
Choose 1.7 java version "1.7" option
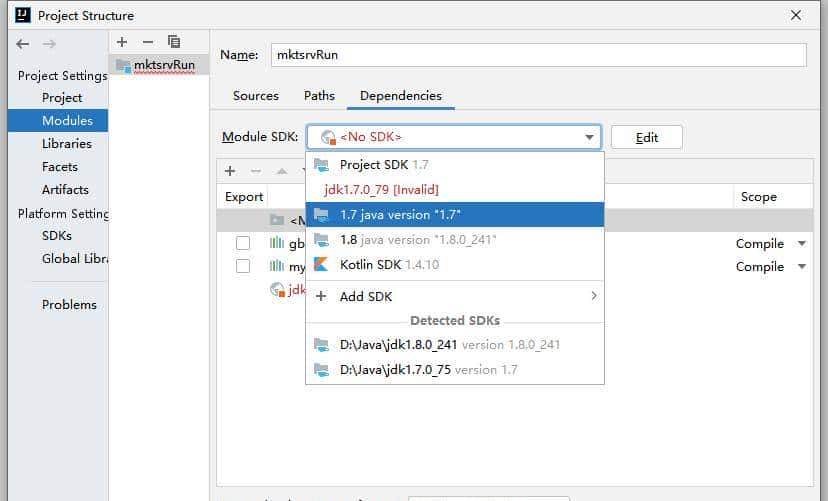click(455, 214)
